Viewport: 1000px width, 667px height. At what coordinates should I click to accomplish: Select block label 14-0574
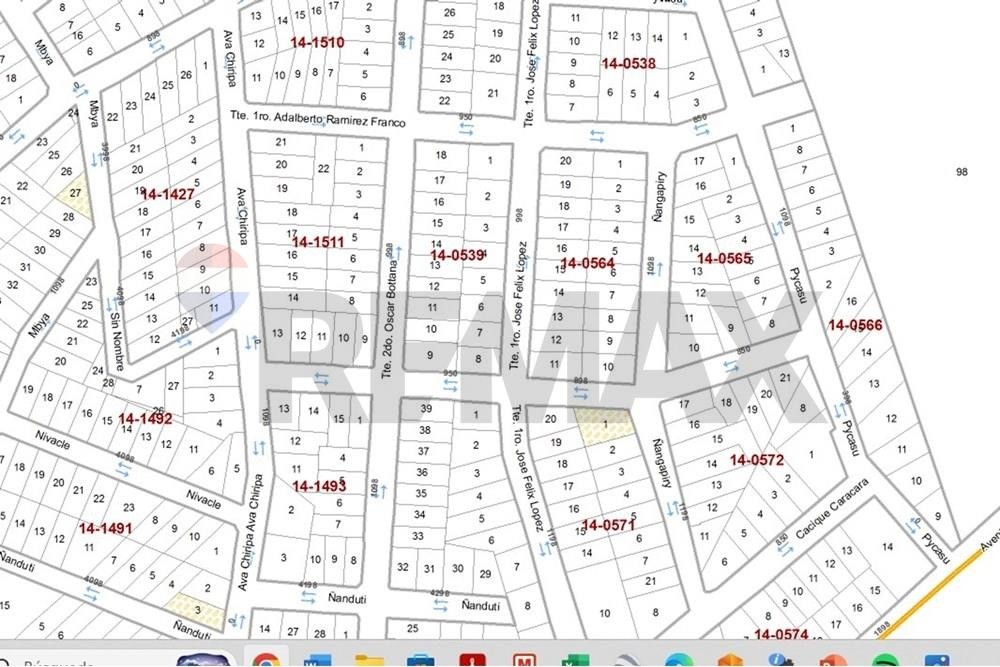click(781, 634)
